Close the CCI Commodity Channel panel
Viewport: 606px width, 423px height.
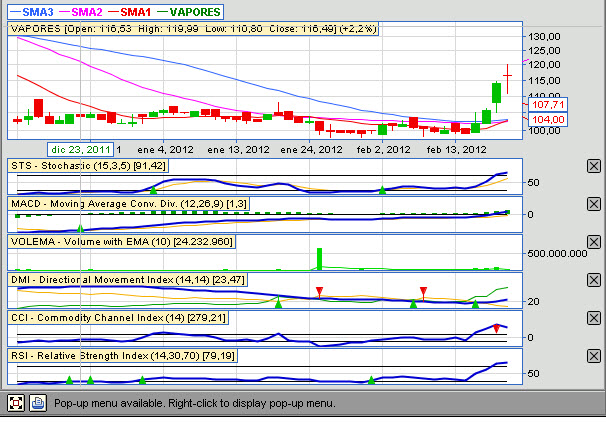point(593,318)
